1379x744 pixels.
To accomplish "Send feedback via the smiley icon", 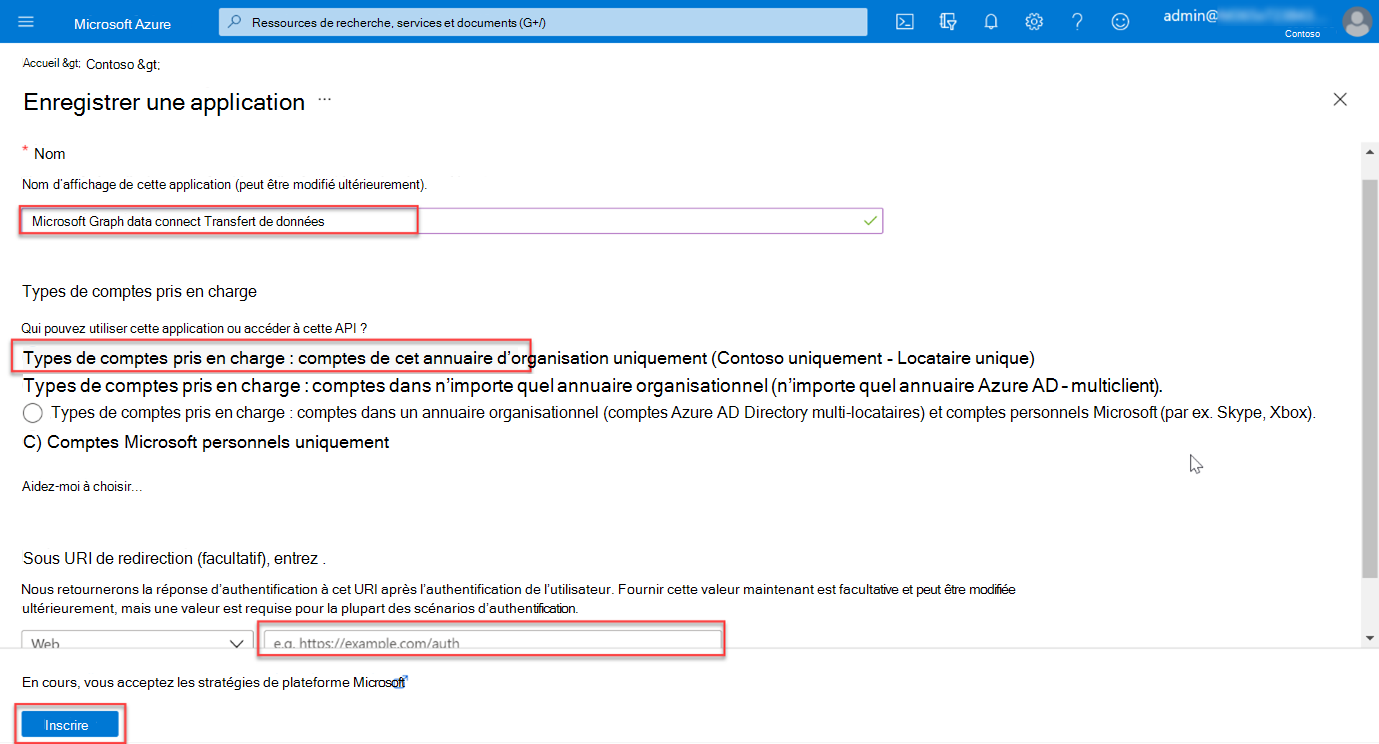I will point(1119,21).
